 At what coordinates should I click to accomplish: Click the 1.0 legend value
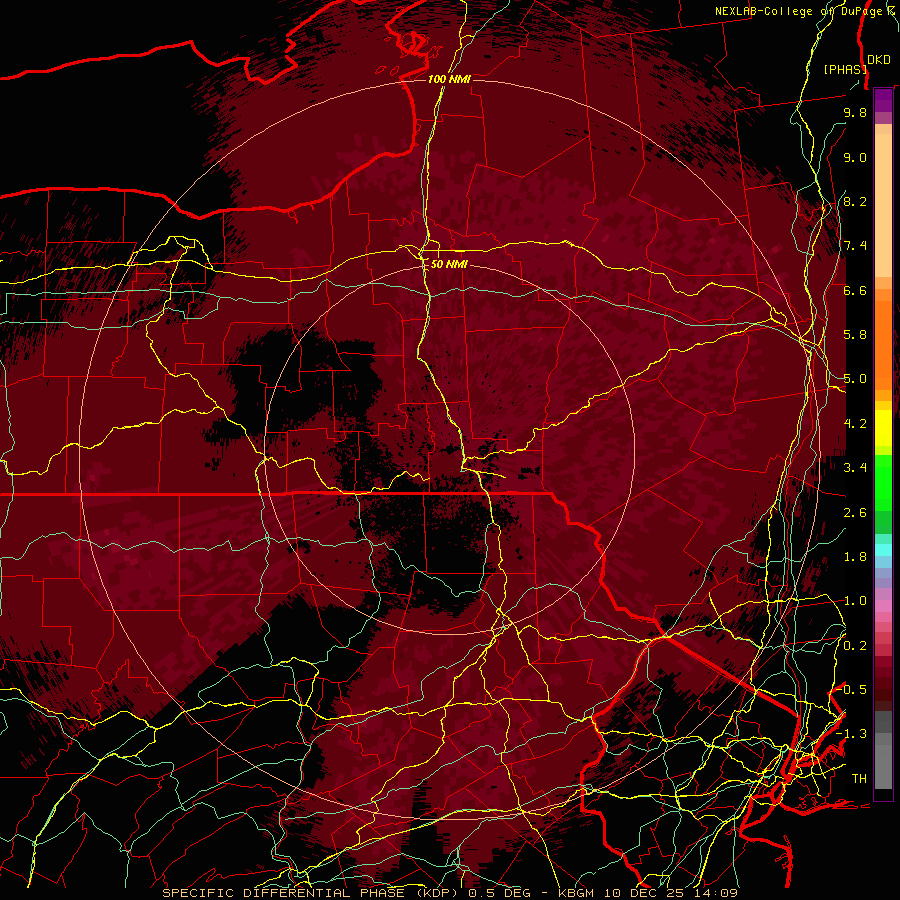[x=855, y=601]
